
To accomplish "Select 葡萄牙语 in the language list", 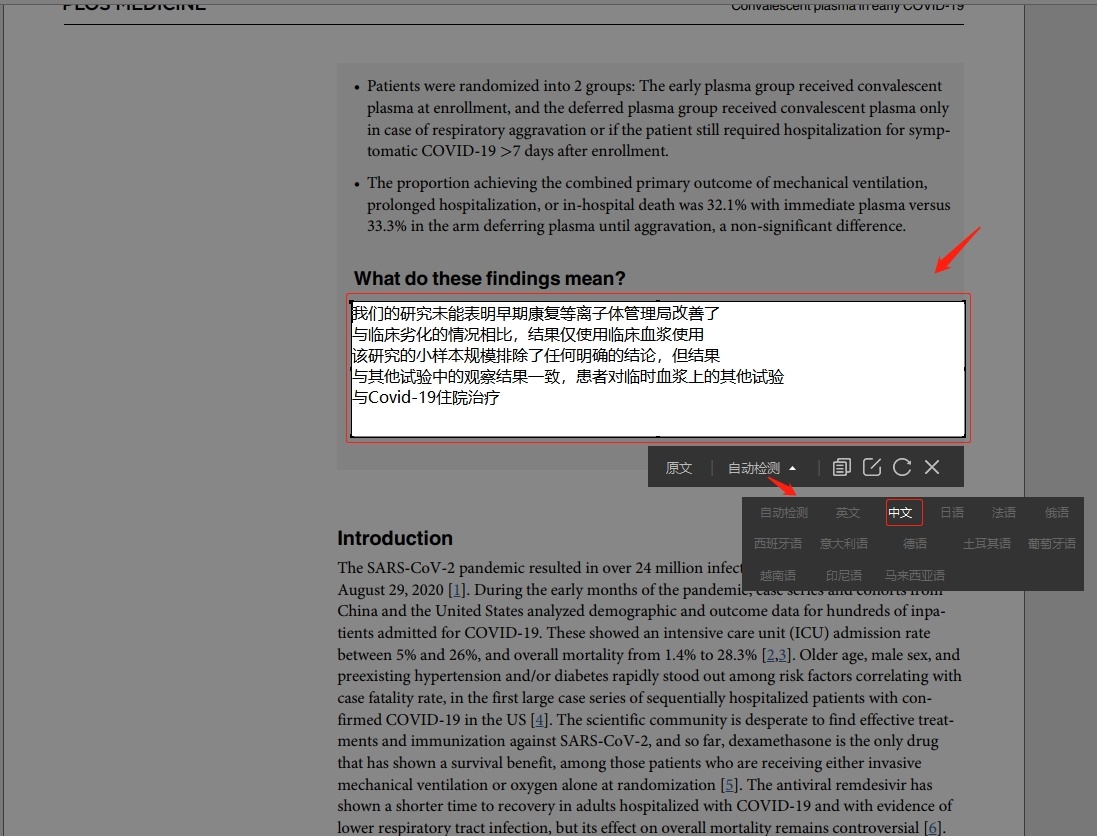I will tap(1052, 544).
